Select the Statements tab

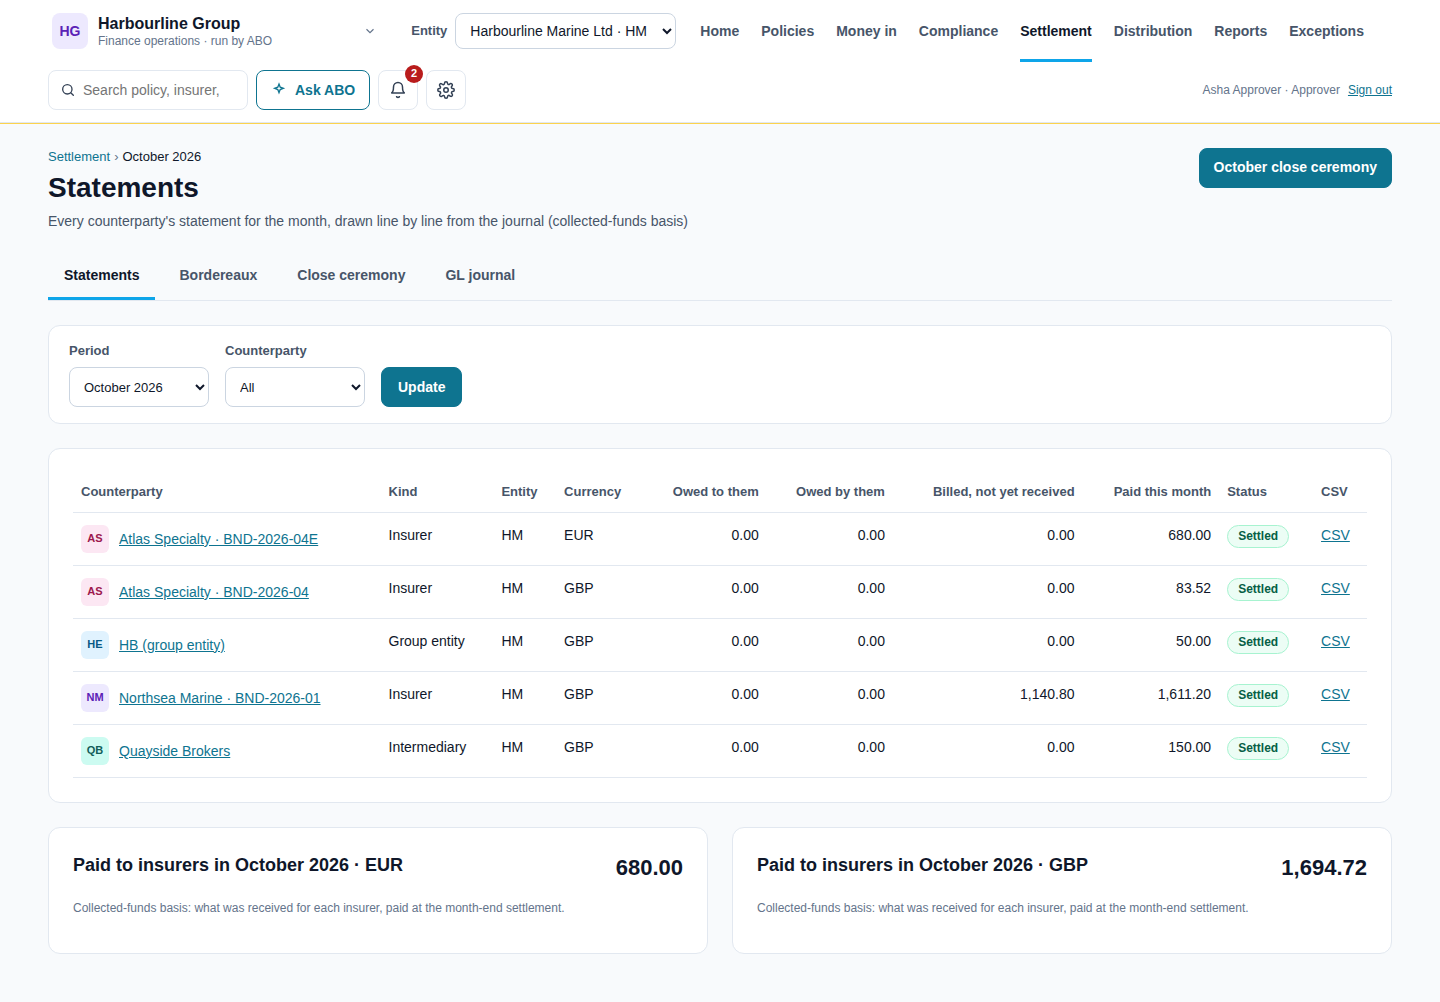click(x=102, y=275)
